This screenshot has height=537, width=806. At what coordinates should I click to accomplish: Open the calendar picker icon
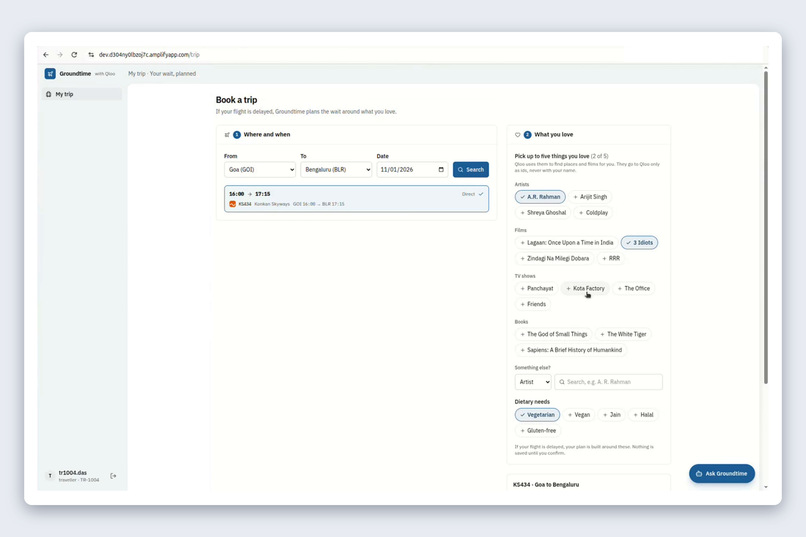441,170
